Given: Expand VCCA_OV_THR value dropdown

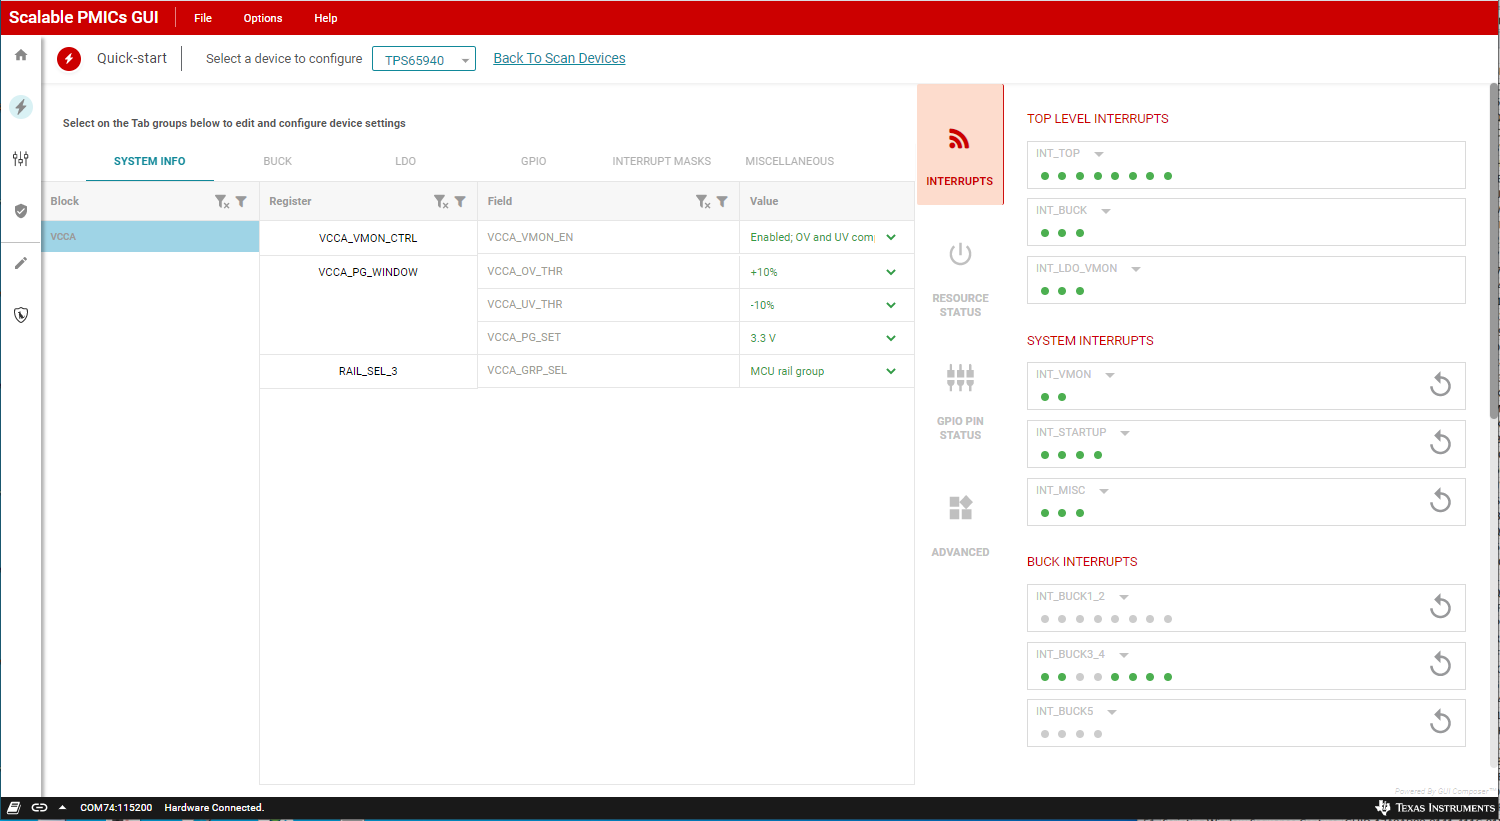Looking at the screenshot, I should (x=891, y=272).
